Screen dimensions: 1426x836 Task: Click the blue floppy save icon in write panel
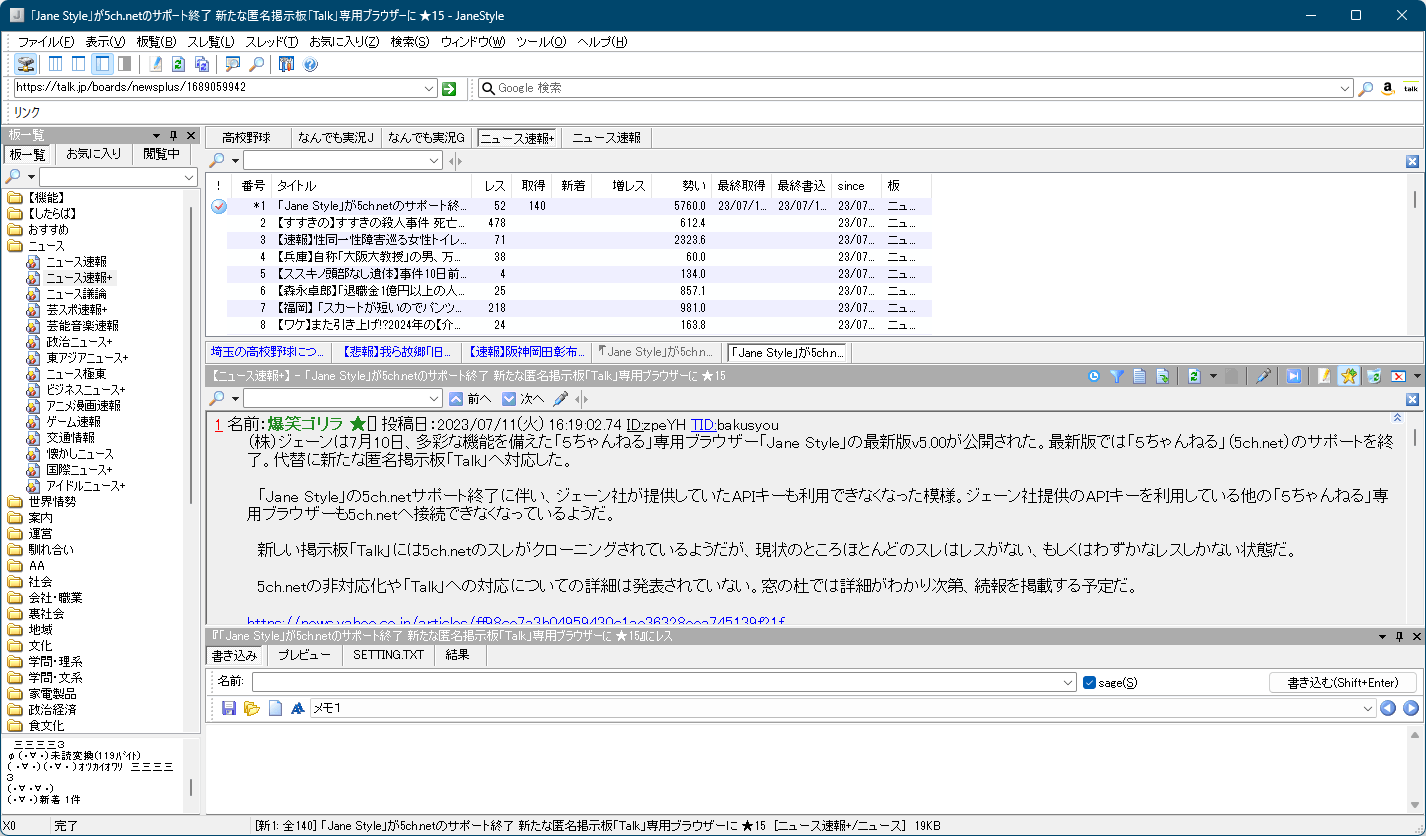tap(229, 708)
